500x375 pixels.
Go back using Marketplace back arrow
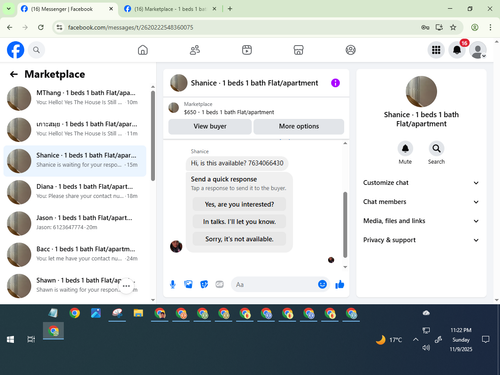click(x=14, y=74)
